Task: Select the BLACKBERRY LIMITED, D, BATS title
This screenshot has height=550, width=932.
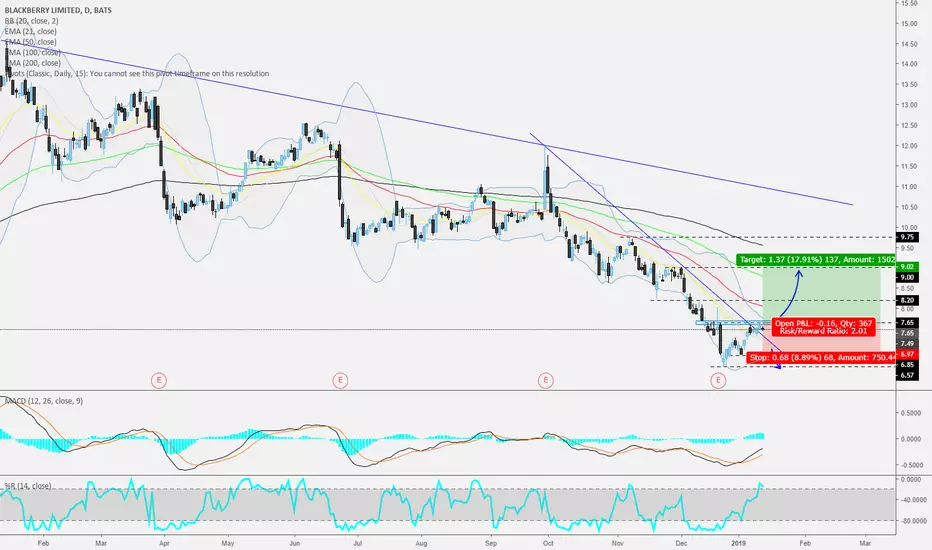Action: [x=58, y=10]
